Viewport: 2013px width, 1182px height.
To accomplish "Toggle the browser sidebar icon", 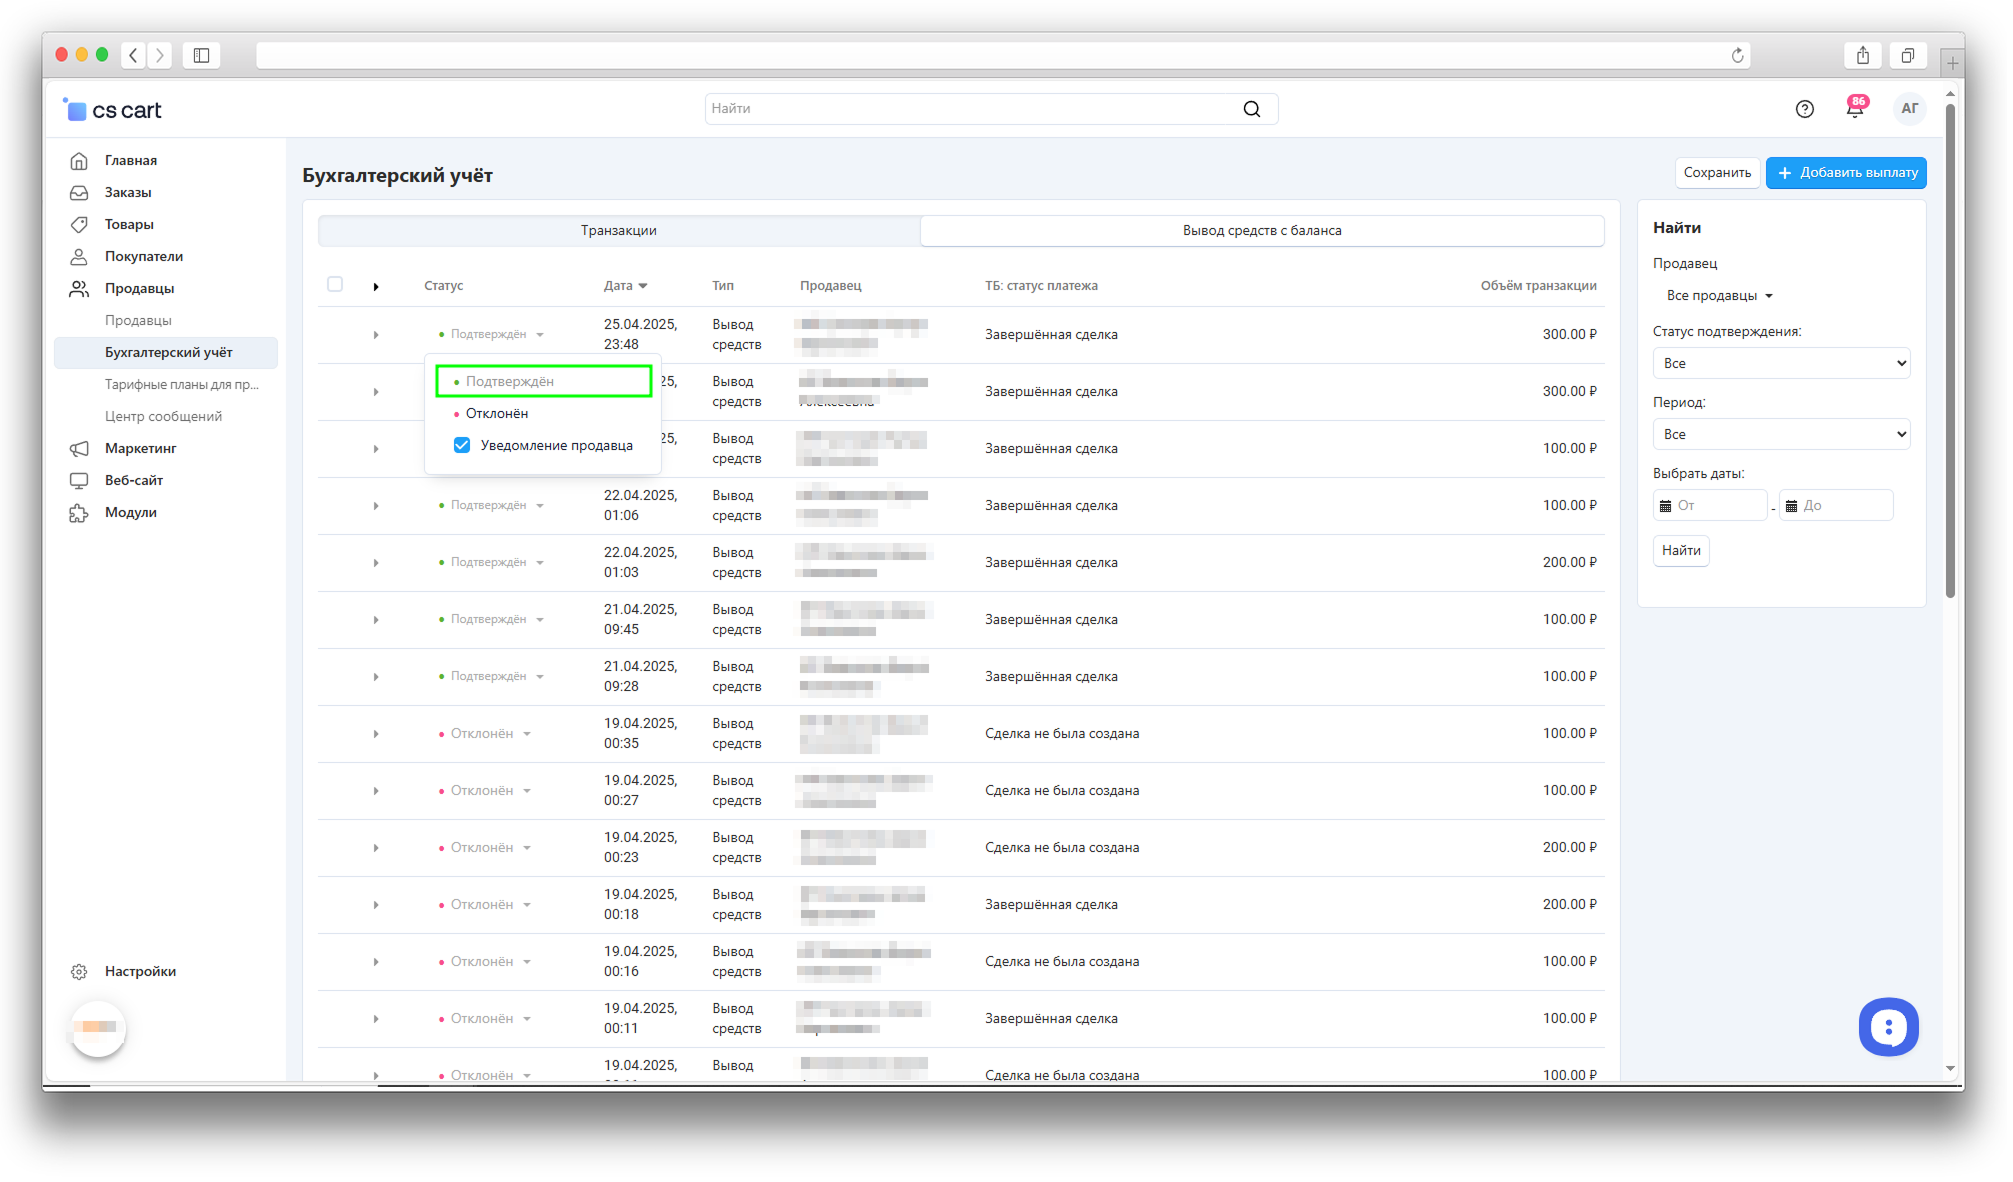I will (201, 55).
